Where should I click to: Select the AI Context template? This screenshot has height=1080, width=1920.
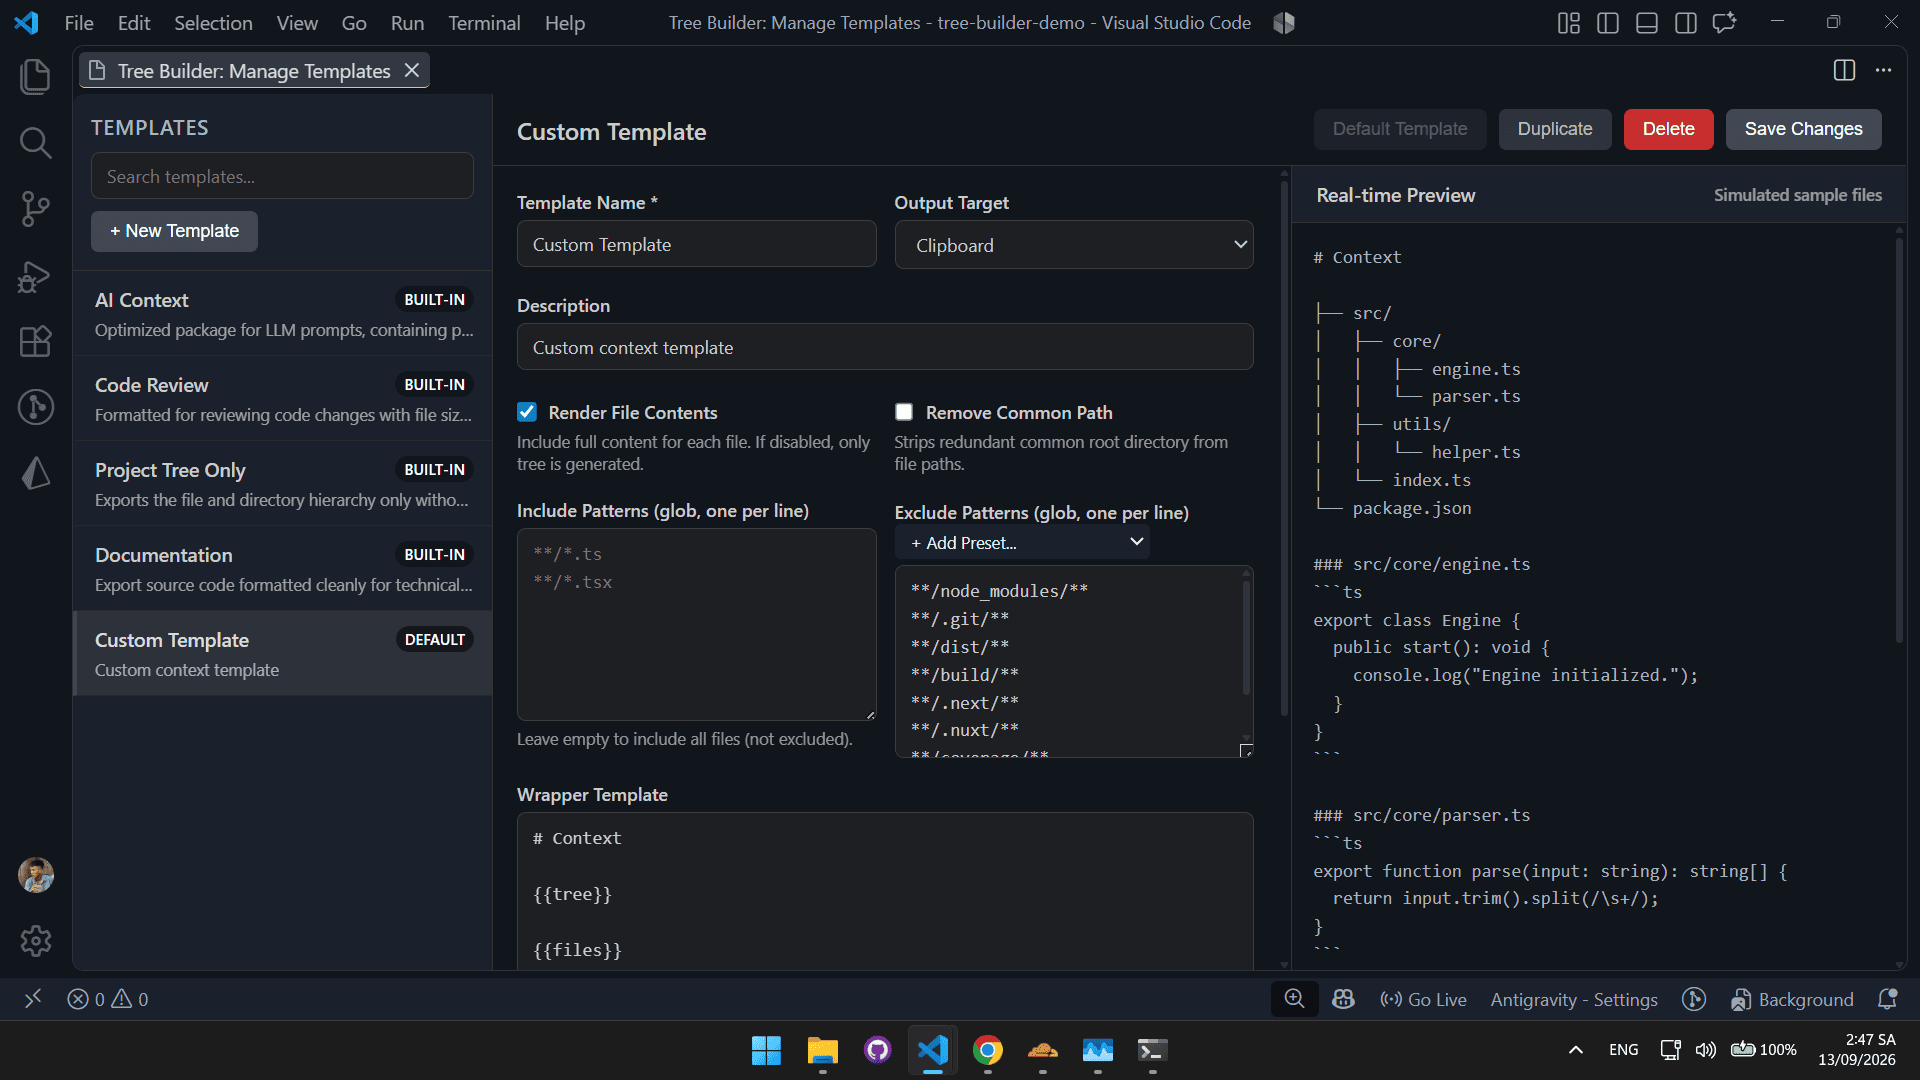(283, 314)
